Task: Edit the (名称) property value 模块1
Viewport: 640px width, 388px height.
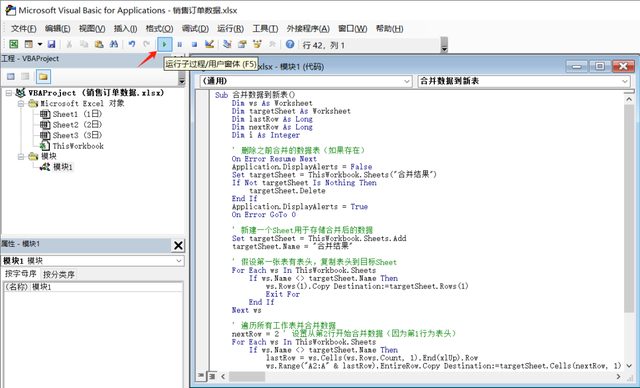Action: (x=106, y=287)
